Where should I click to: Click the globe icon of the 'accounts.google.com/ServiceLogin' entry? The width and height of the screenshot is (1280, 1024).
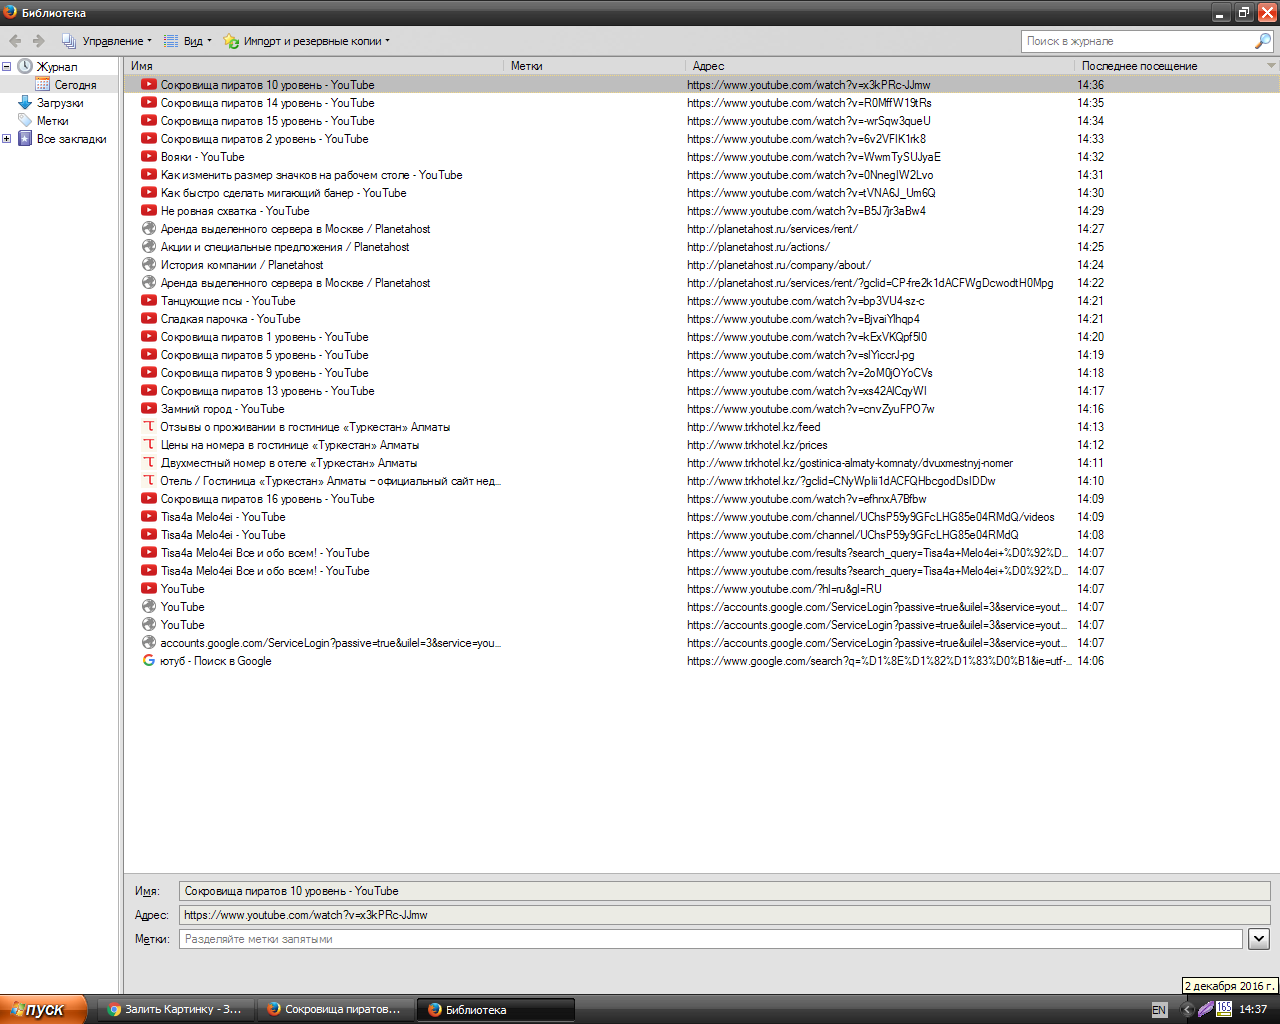click(149, 643)
